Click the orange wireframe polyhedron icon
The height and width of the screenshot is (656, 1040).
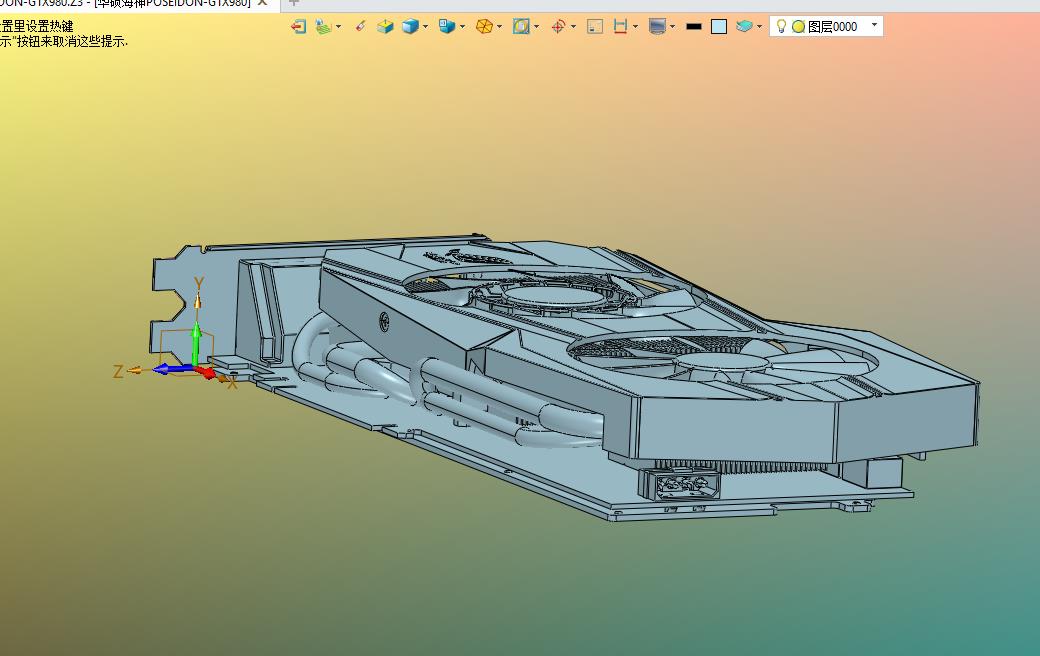(484, 27)
